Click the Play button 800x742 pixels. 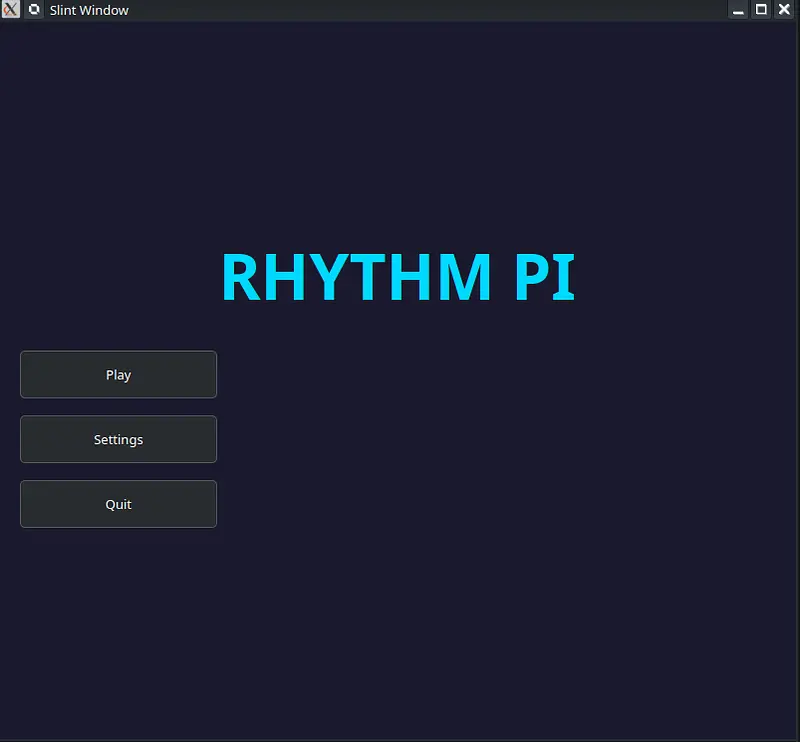coord(118,375)
